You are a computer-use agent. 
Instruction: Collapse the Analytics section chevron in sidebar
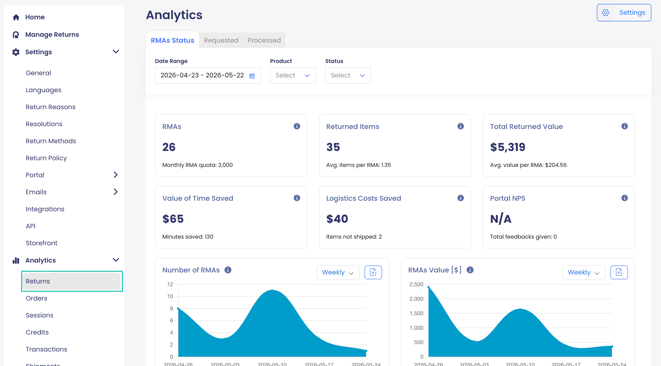tap(116, 260)
